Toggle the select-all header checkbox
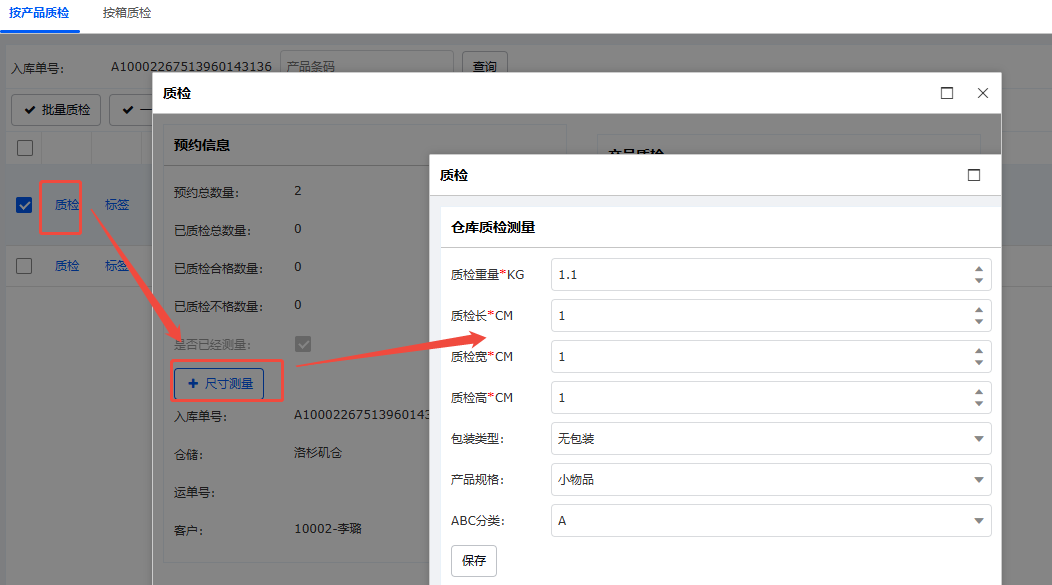The height and width of the screenshot is (585, 1052). 25,148
